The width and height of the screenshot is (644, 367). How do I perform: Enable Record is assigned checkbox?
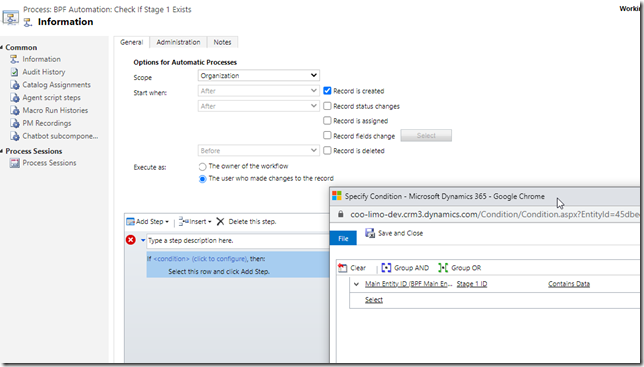point(327,121)
